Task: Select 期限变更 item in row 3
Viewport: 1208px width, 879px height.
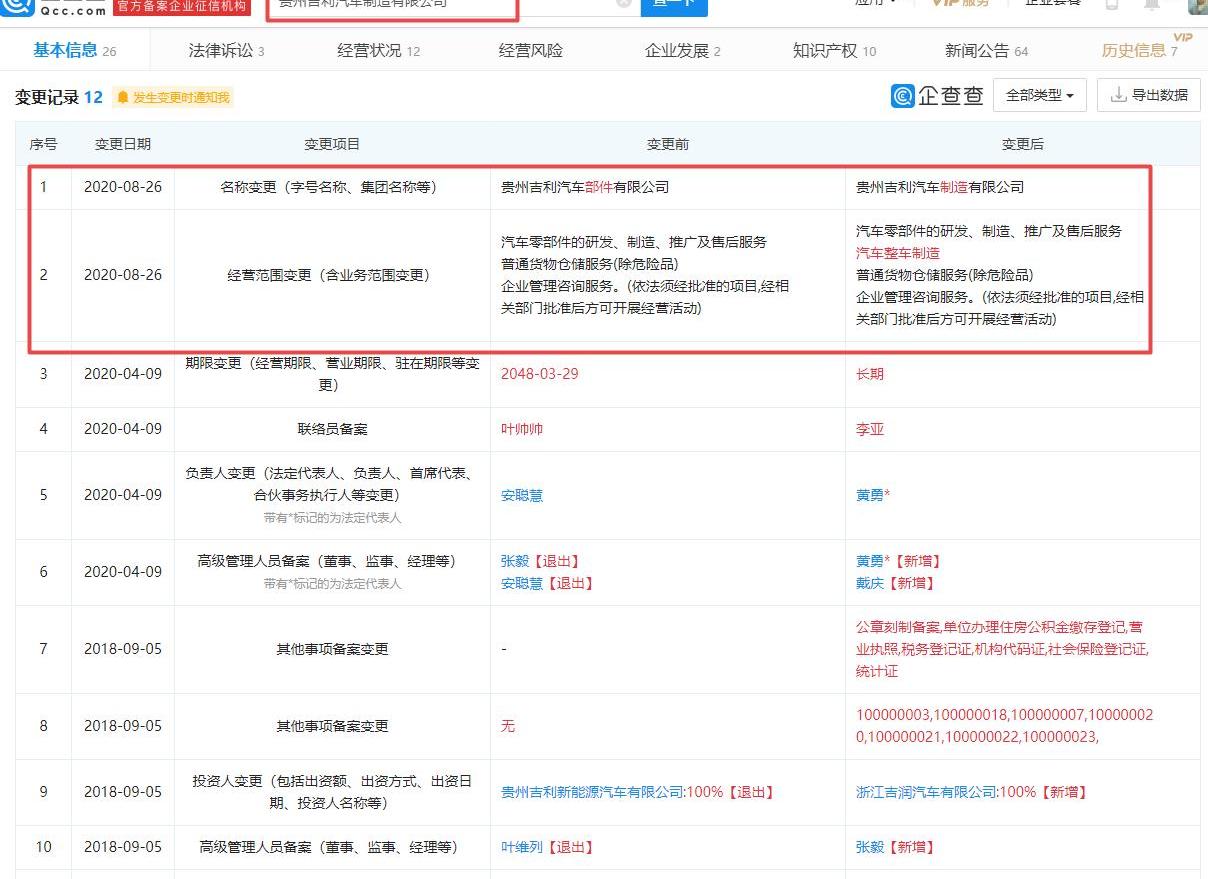Action: [332, 374]
